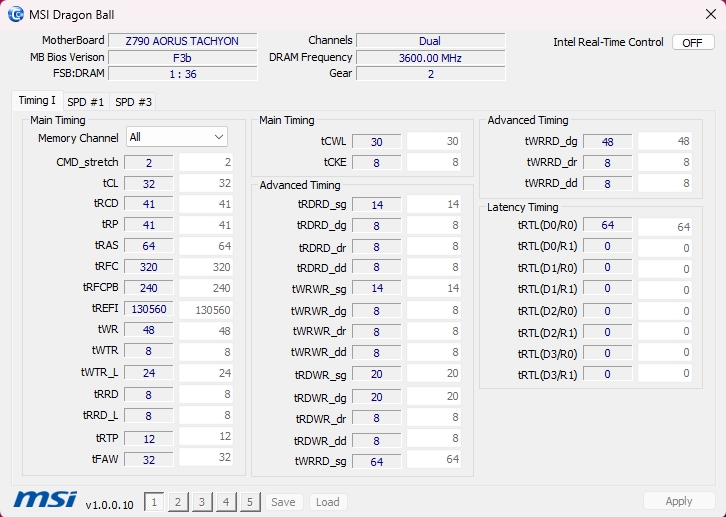Click the 1 : 36 FSB:DRAM value

coord(182,74)
